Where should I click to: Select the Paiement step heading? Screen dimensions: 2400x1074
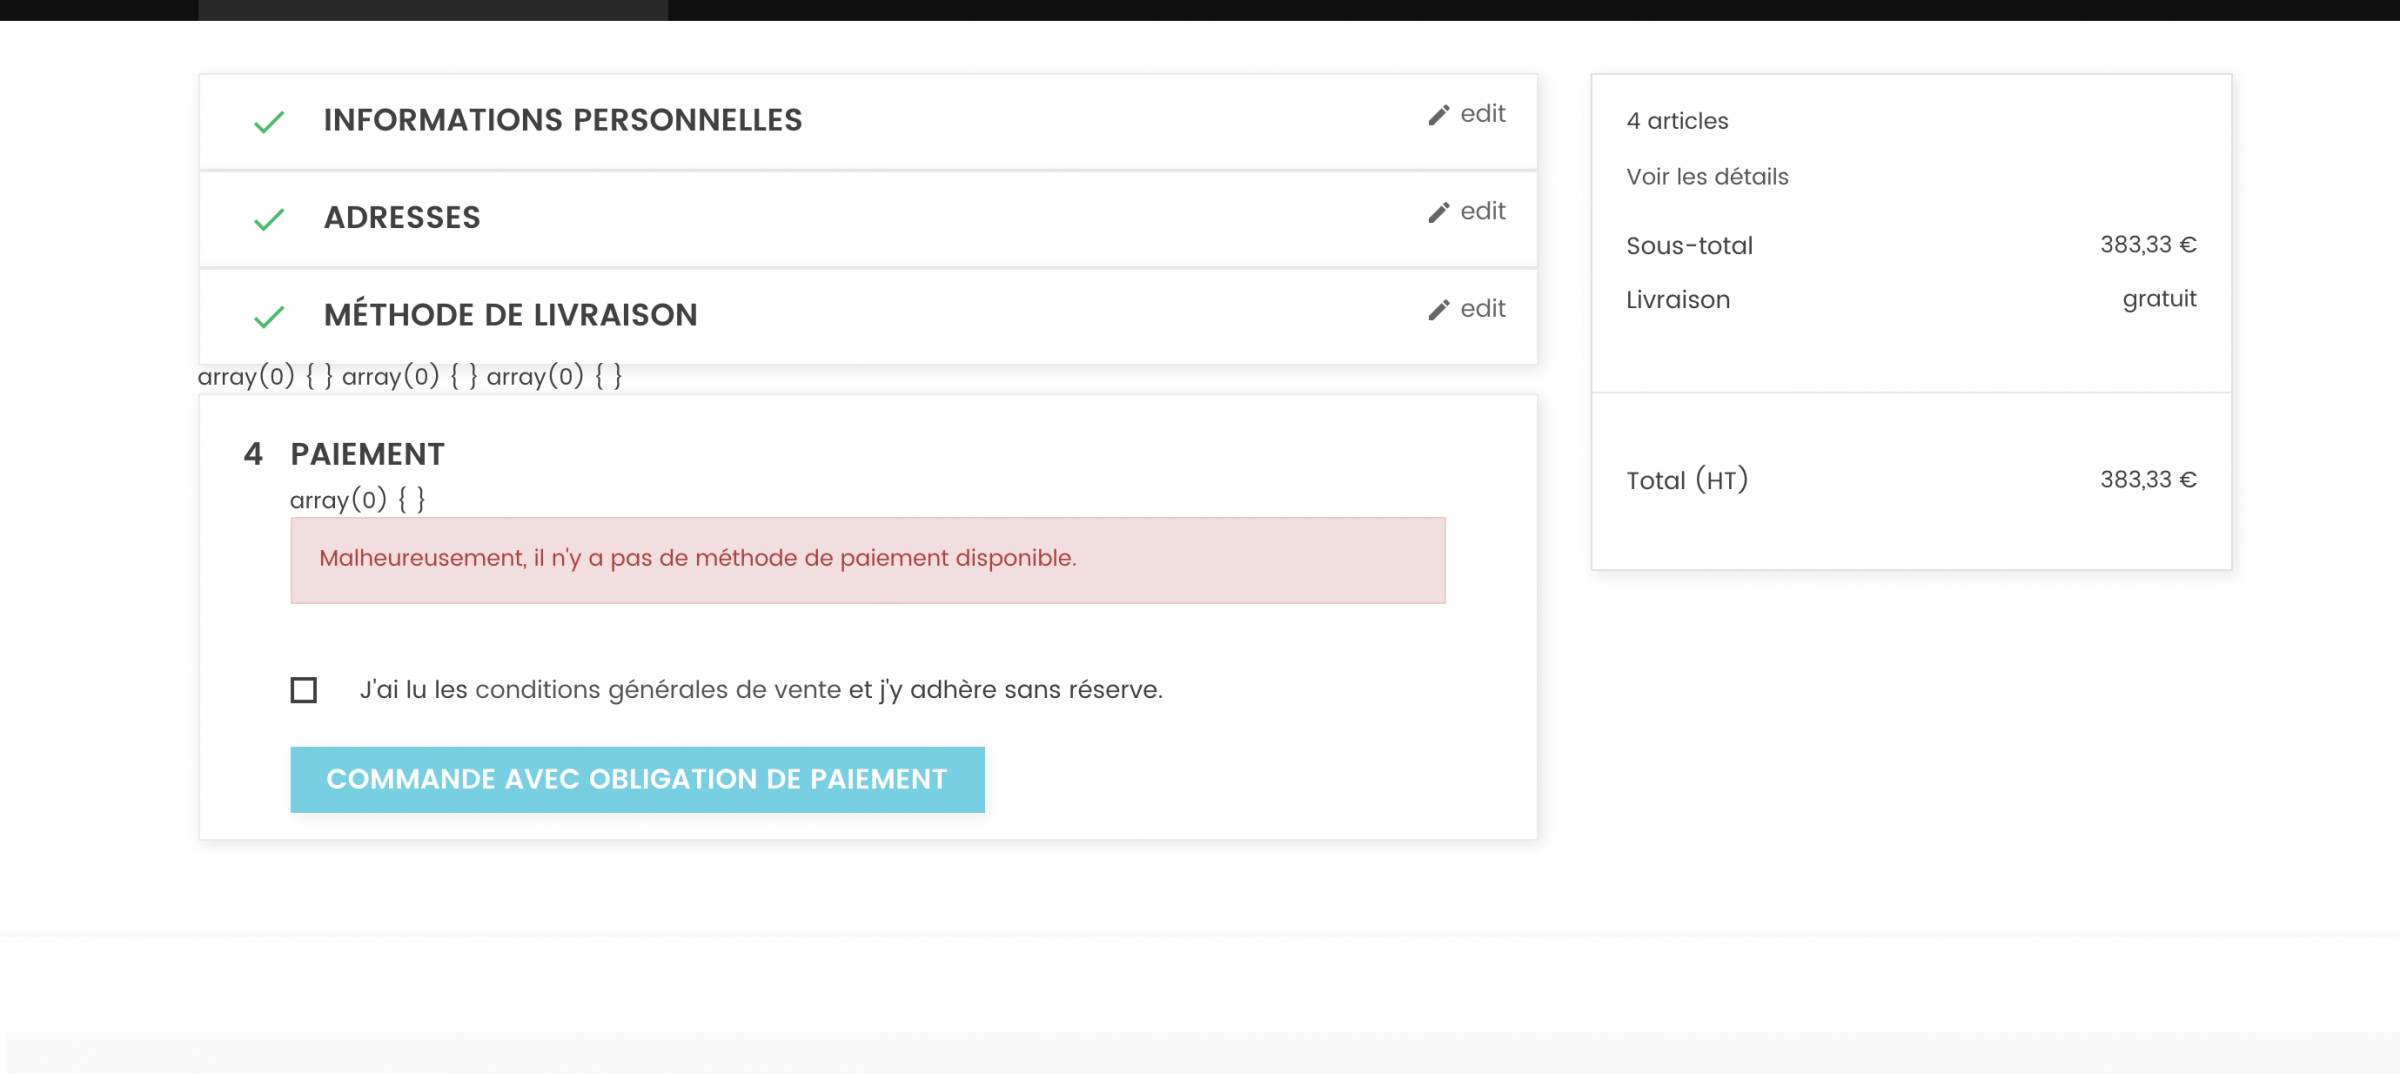(367, 454)
